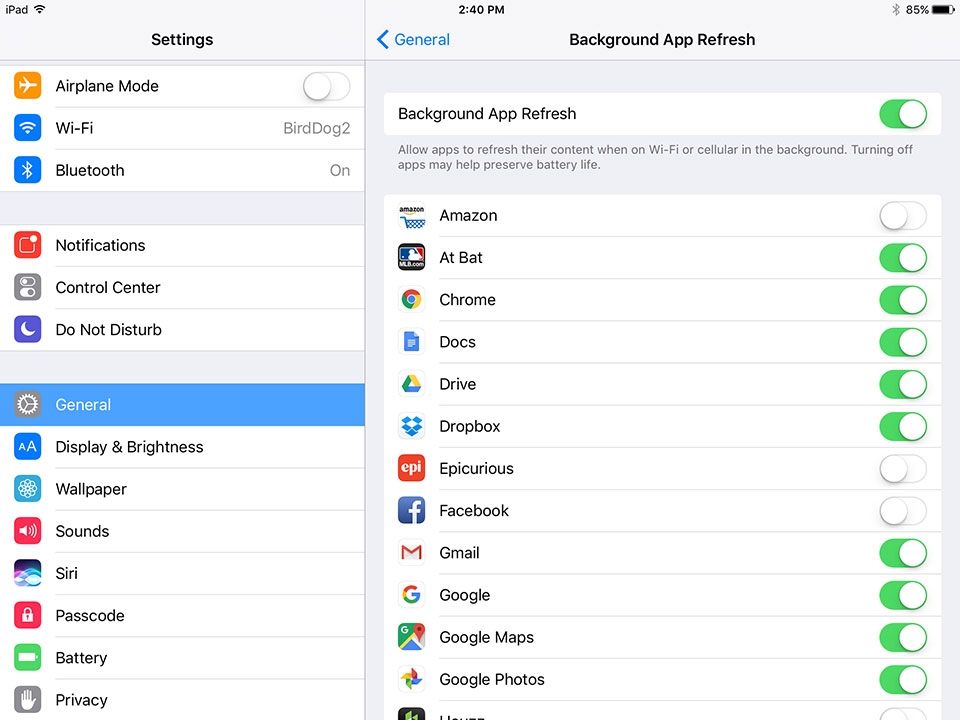Open Control Center label
The width and height of the screenshot is (960, 720).
[108, 287]
